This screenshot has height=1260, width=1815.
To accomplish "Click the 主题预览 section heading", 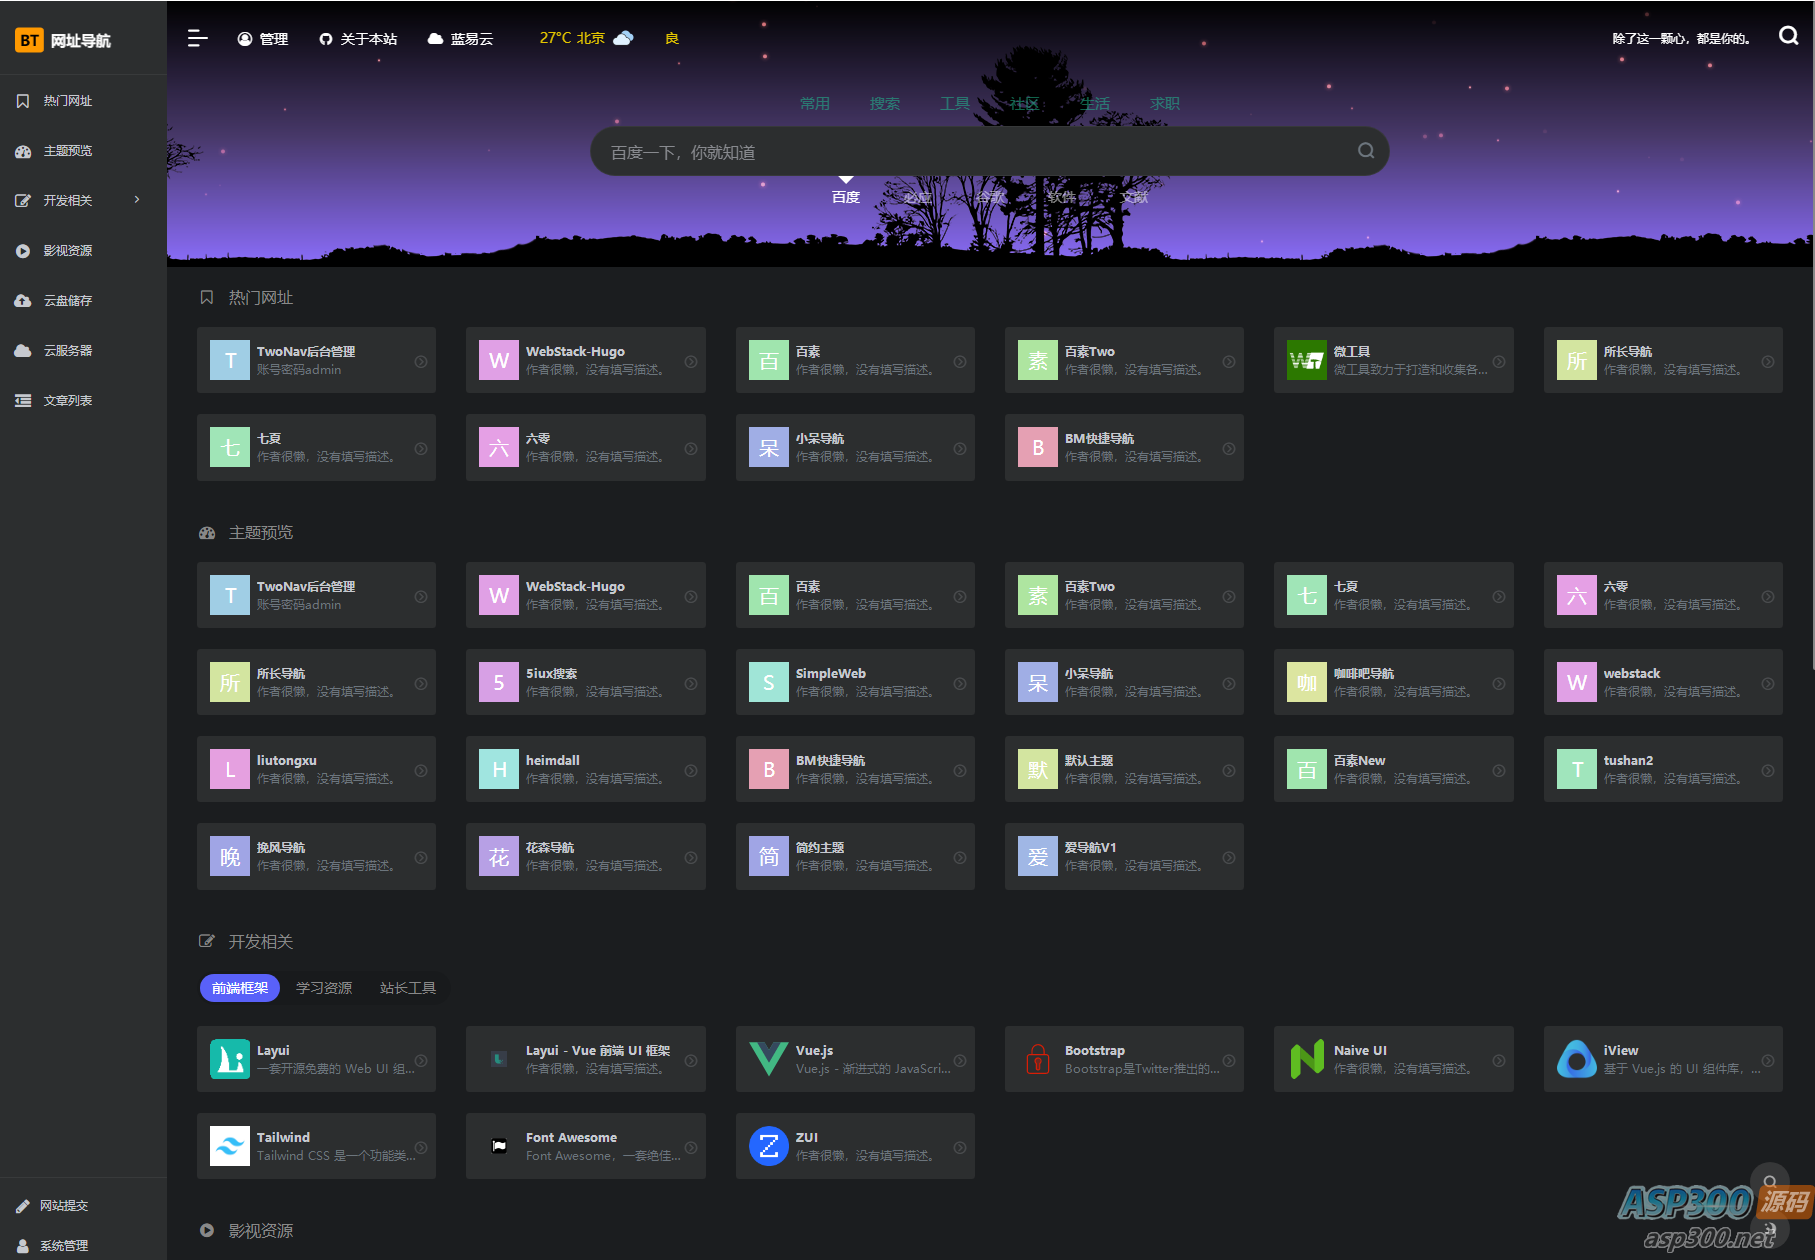I will click(x=261, y=533).
